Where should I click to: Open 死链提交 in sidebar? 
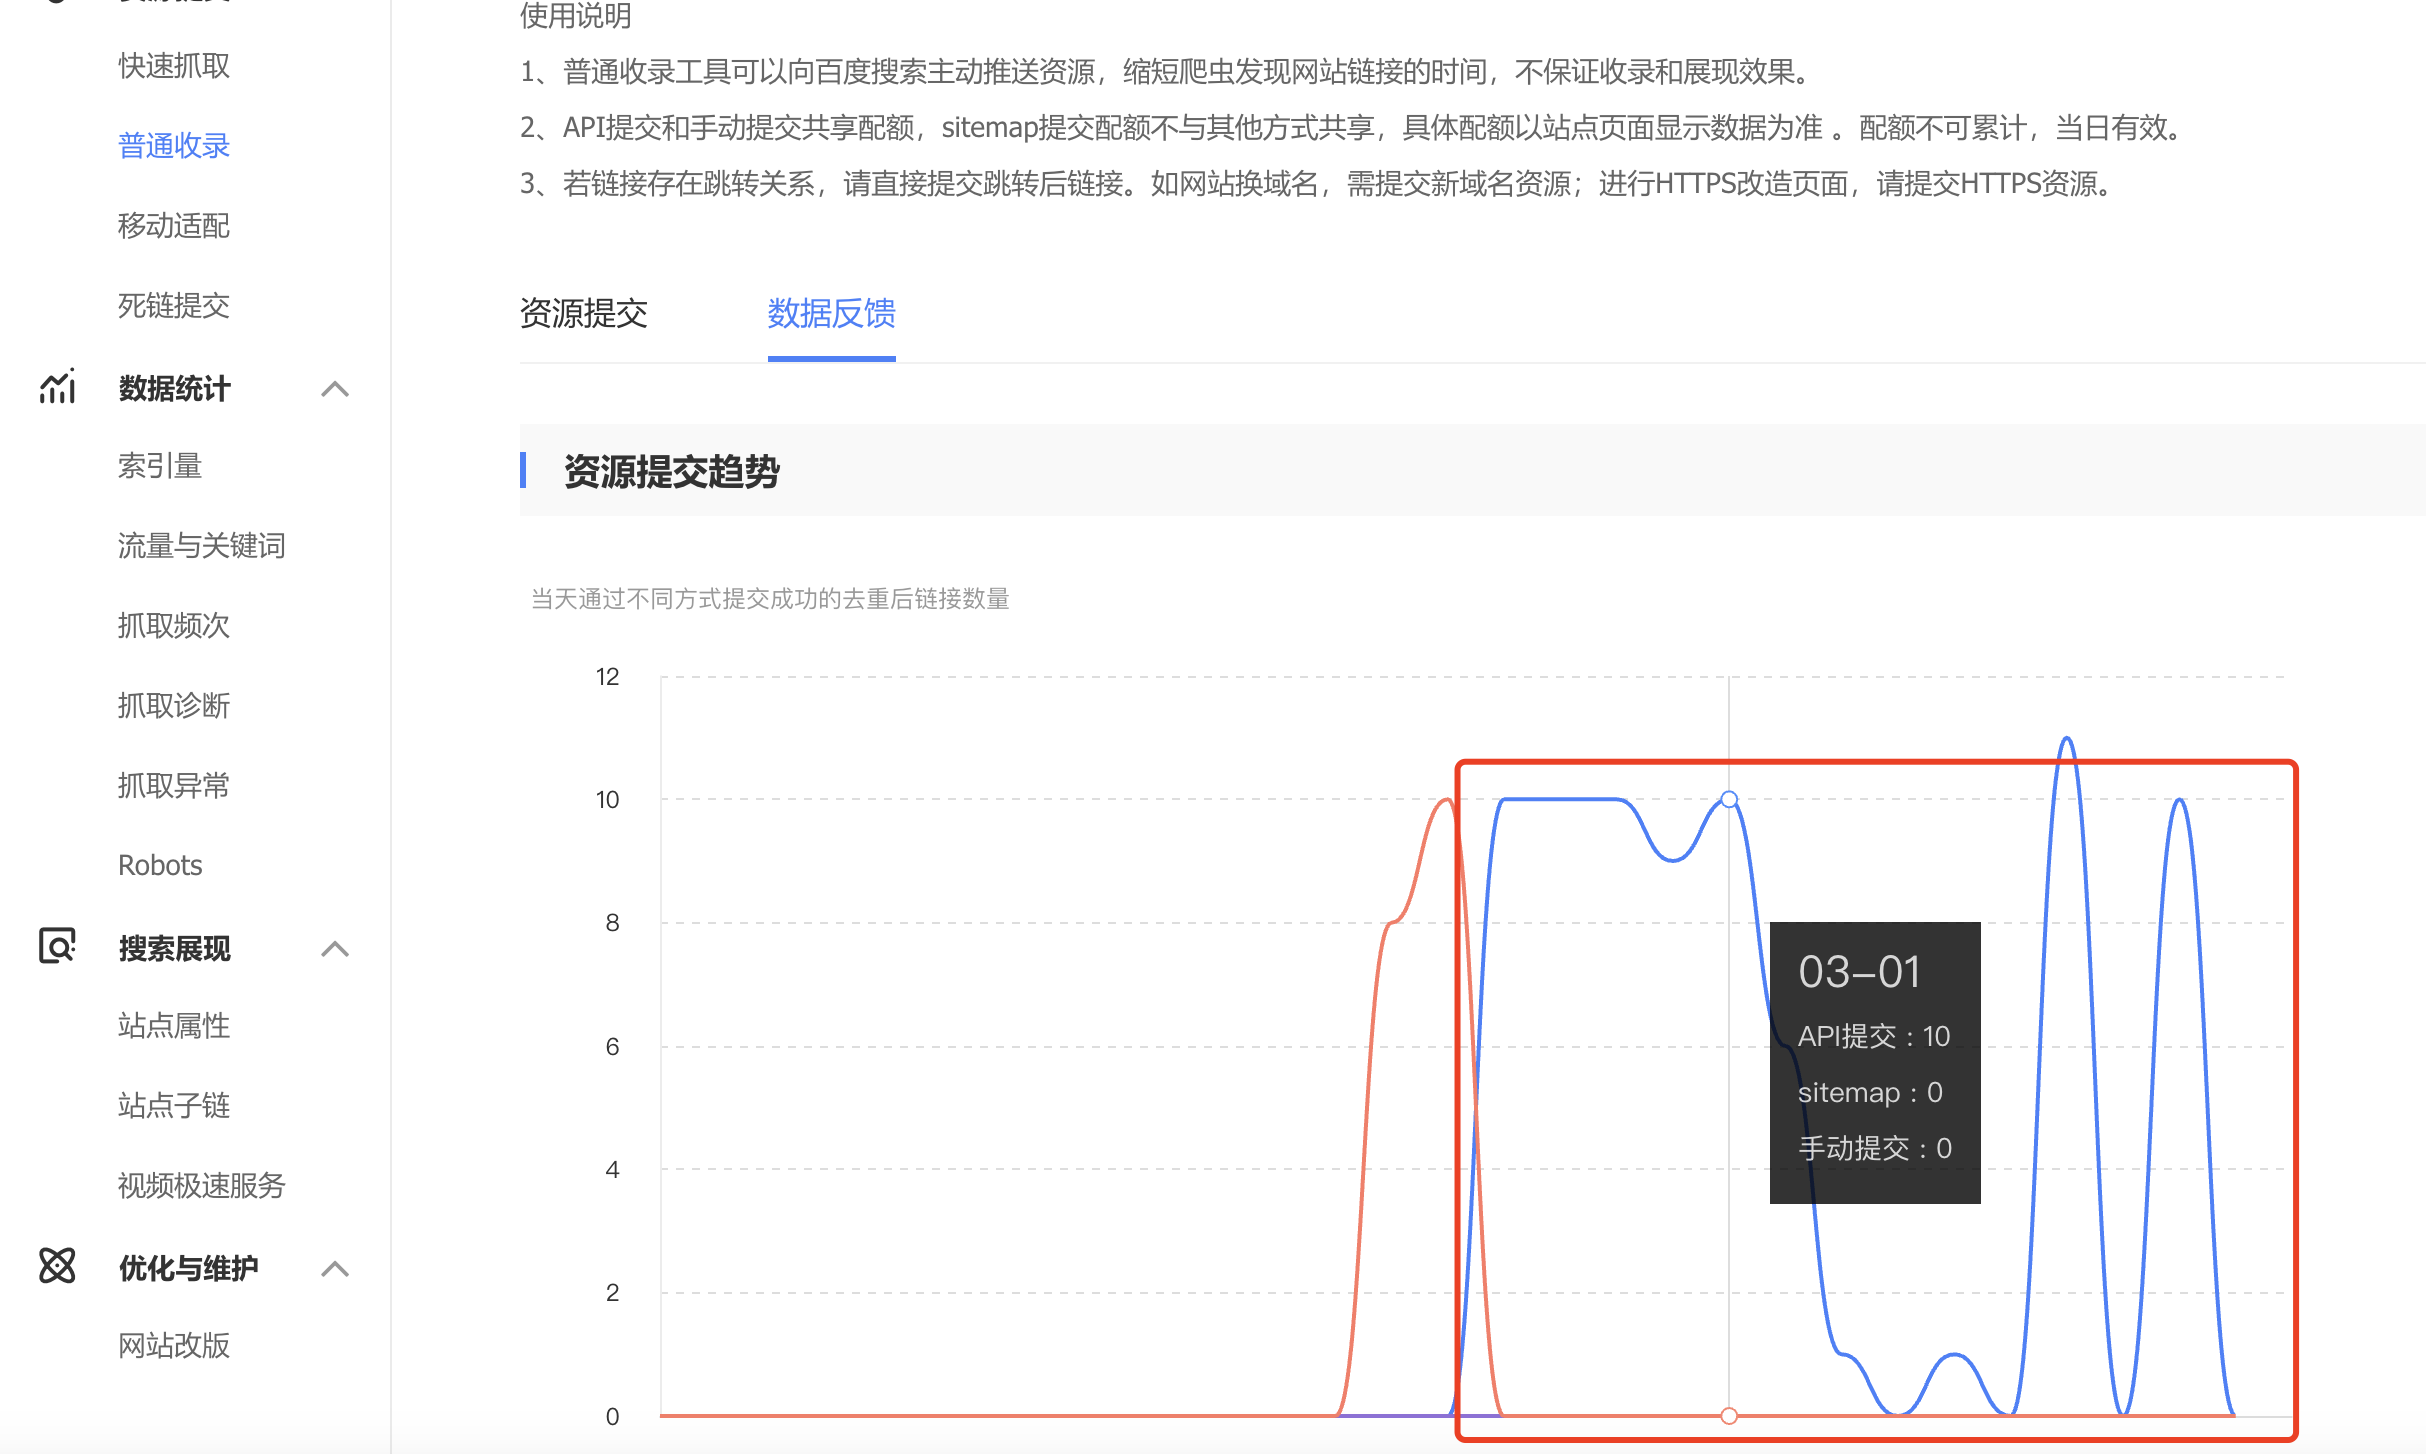tap(174, 306)
